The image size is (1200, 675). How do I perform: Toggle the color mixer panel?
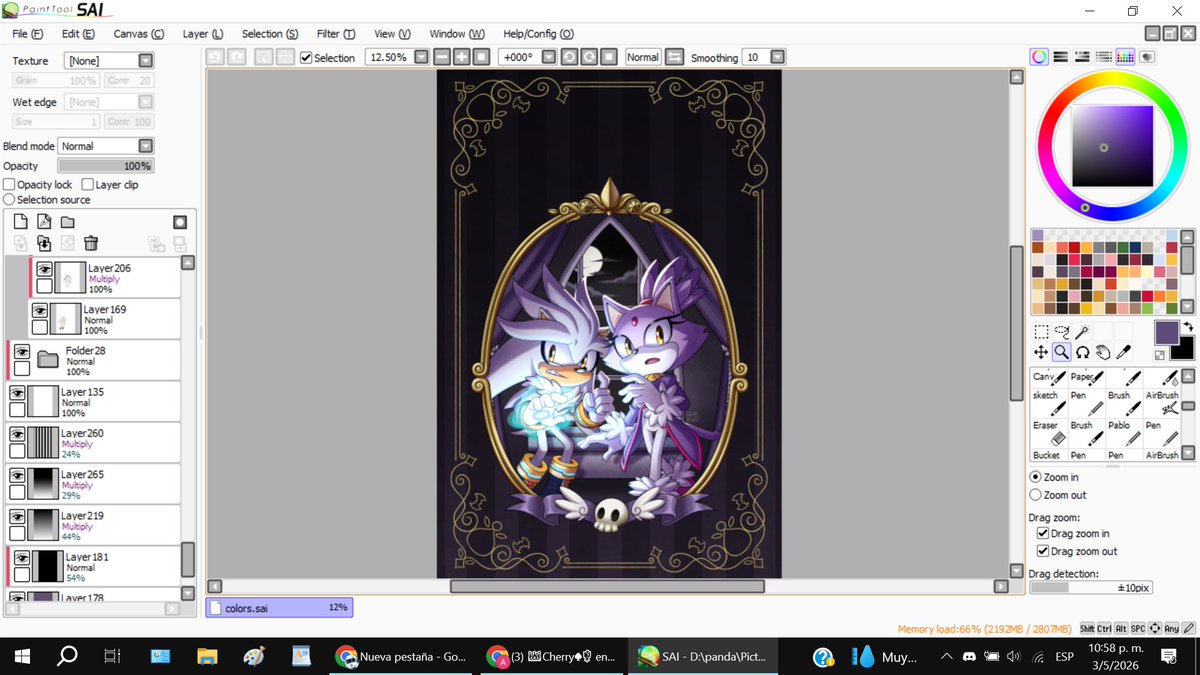[1103, 57]
